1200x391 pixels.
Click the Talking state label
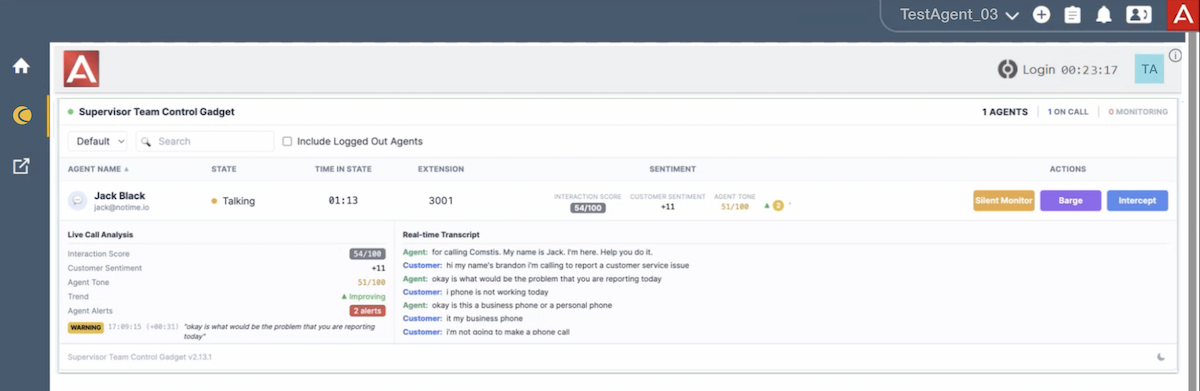238,201
